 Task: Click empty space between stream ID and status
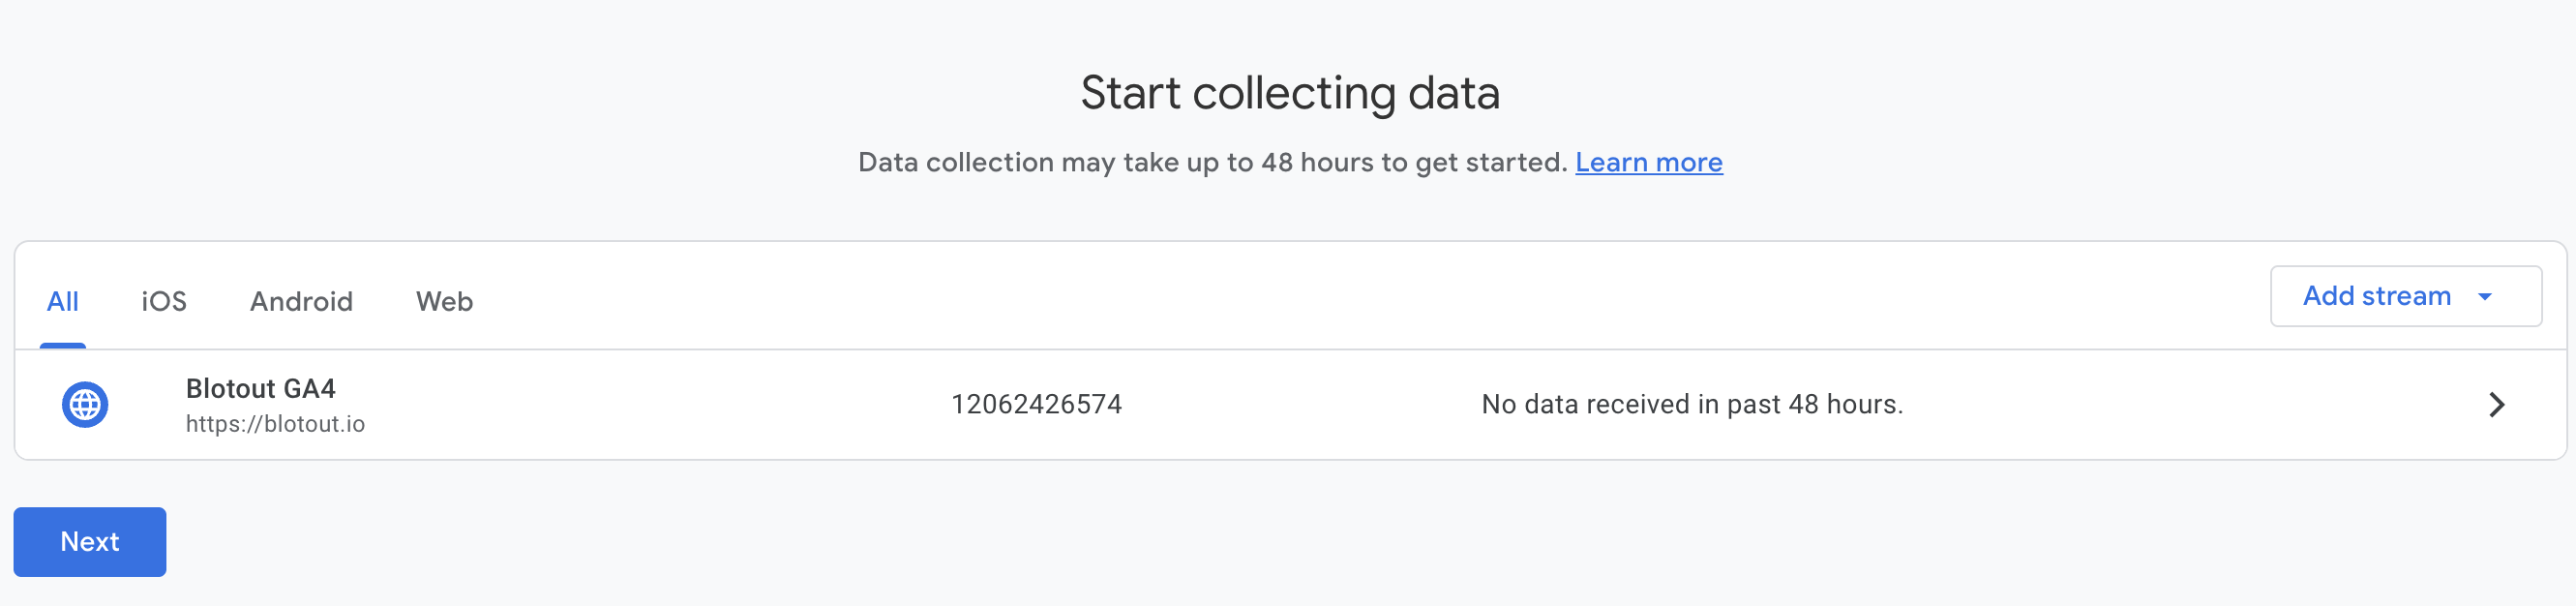[1300, 404]
